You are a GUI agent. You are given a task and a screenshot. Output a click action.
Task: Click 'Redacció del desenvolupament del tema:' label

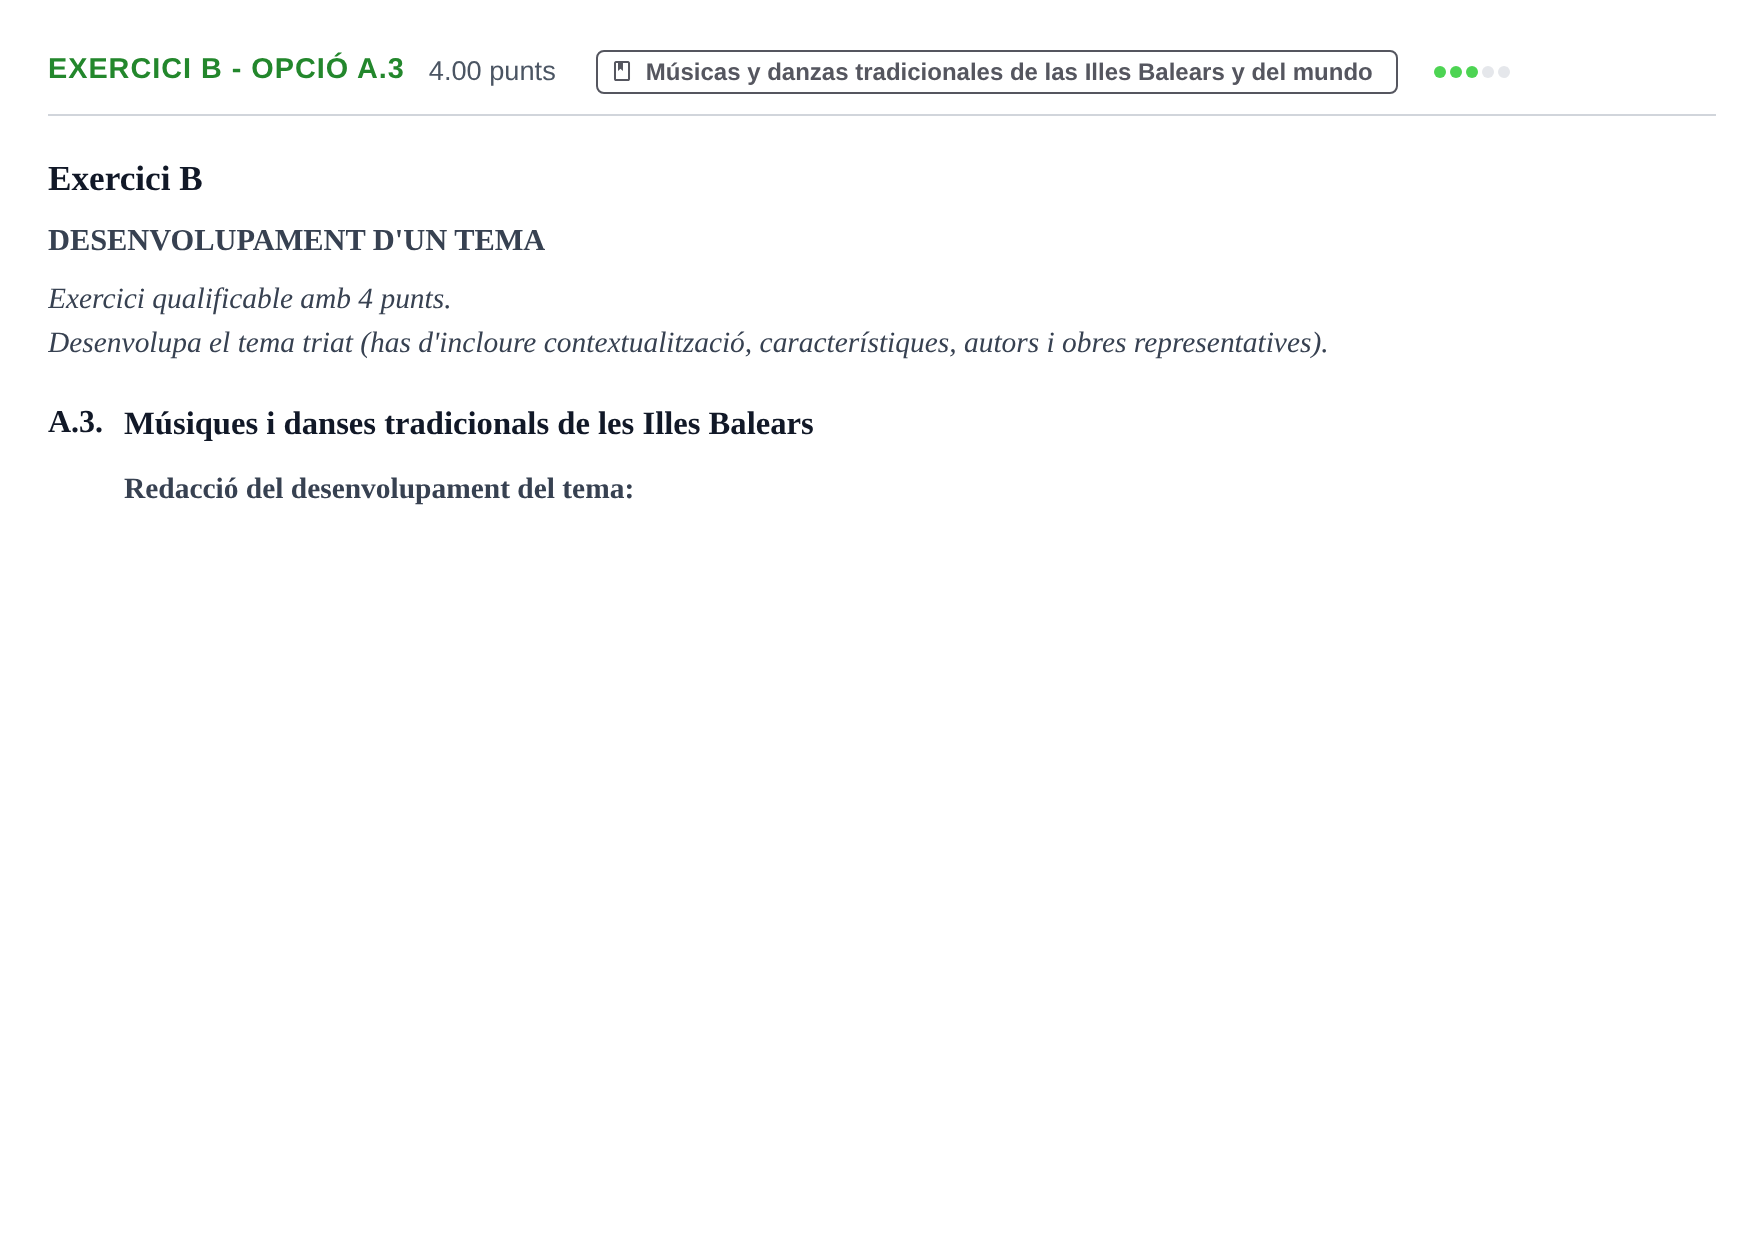(x=379, y=489)
